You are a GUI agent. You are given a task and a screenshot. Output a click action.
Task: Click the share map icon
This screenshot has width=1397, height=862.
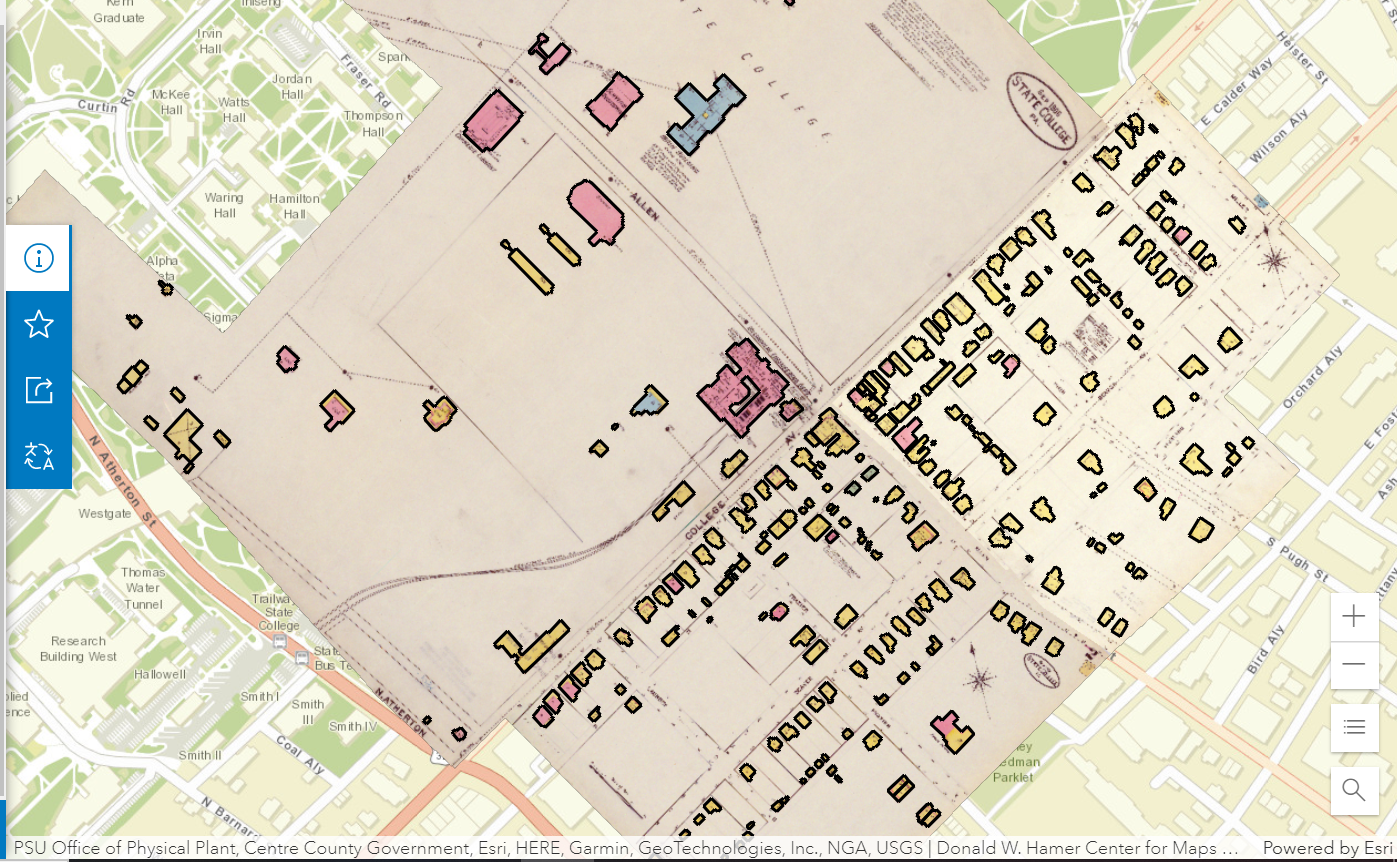click(x=38, y=390)
